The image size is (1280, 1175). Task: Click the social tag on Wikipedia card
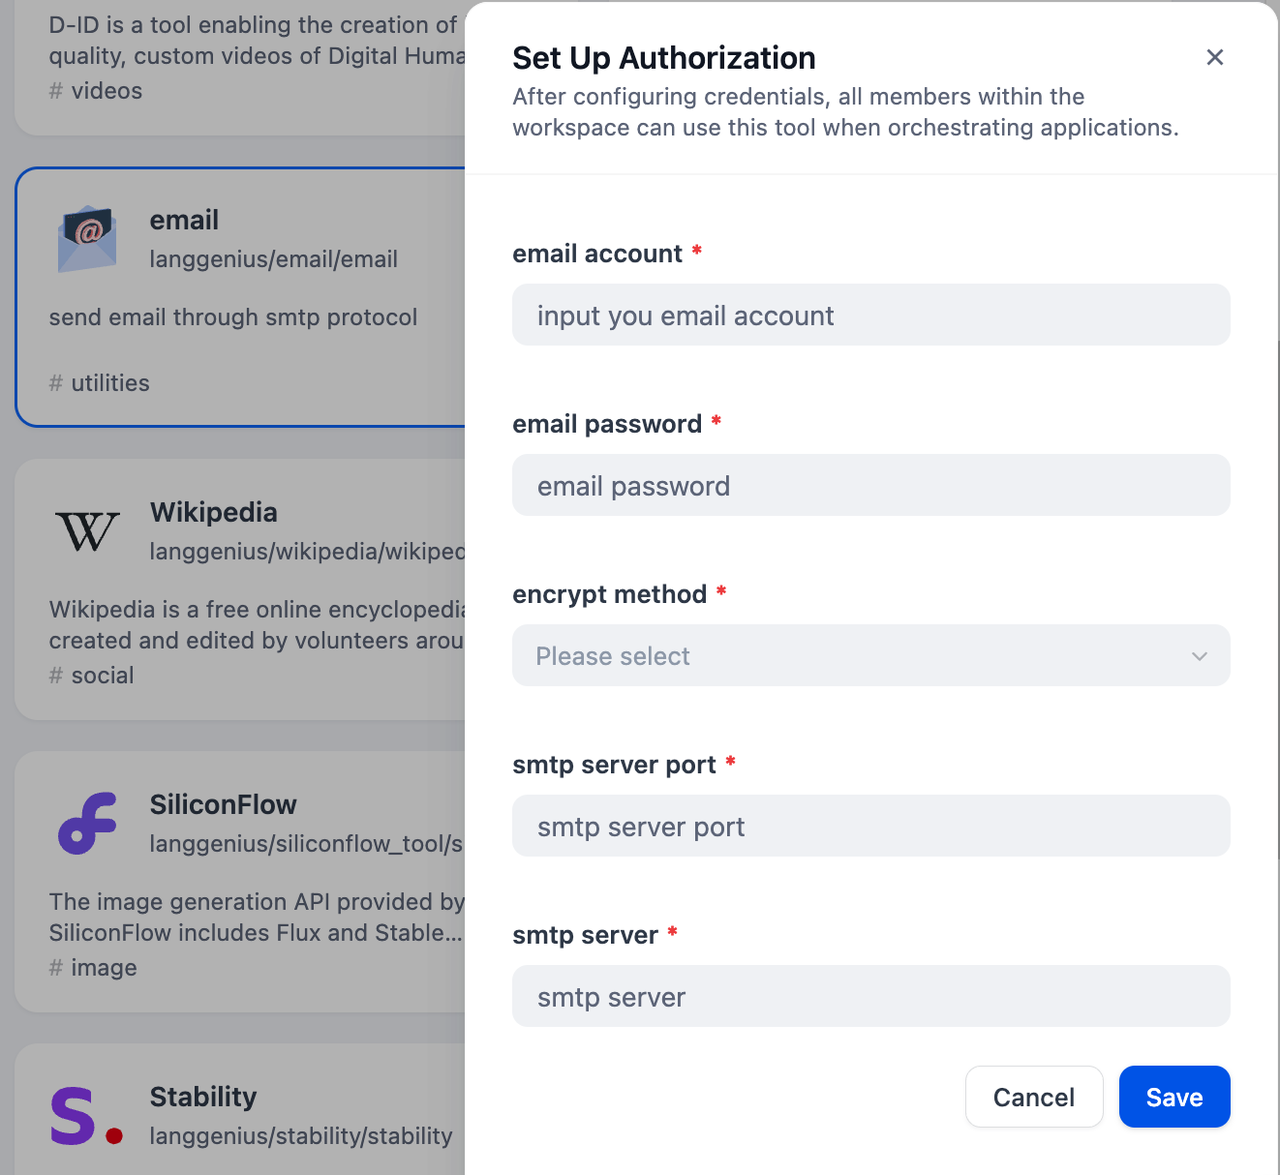point(102,675)
